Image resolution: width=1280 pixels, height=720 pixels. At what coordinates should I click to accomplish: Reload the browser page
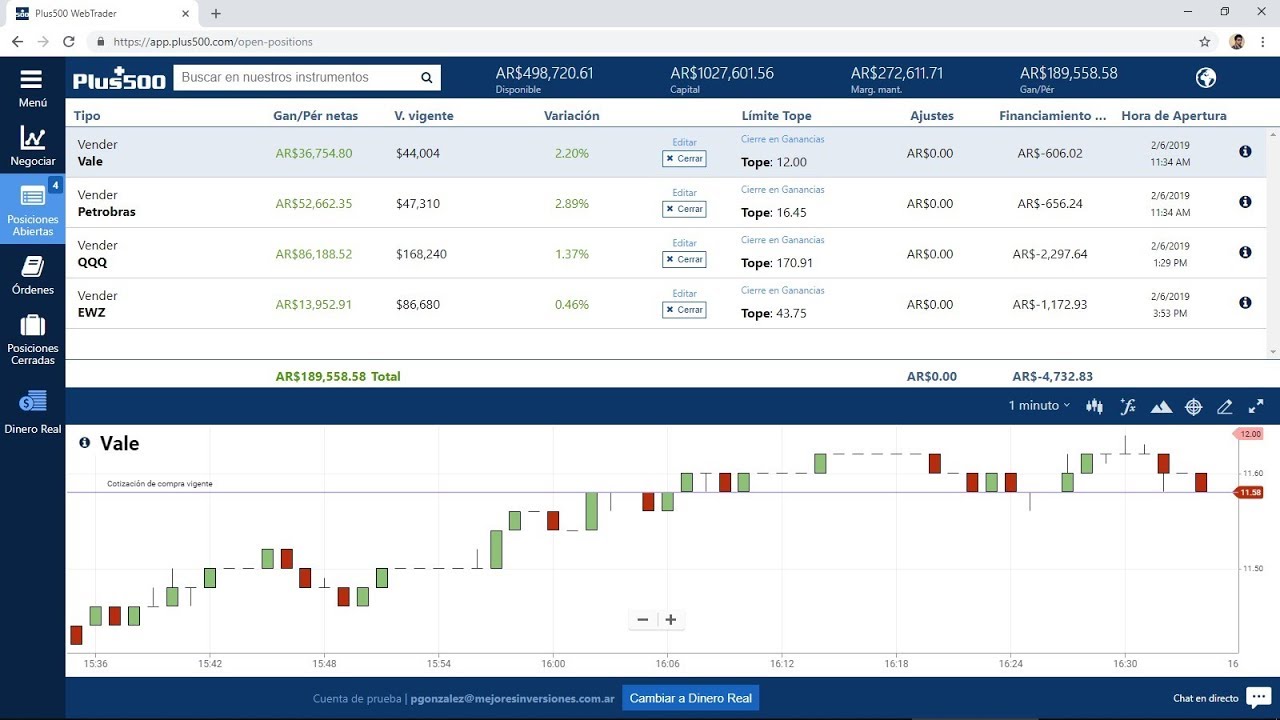68,42
